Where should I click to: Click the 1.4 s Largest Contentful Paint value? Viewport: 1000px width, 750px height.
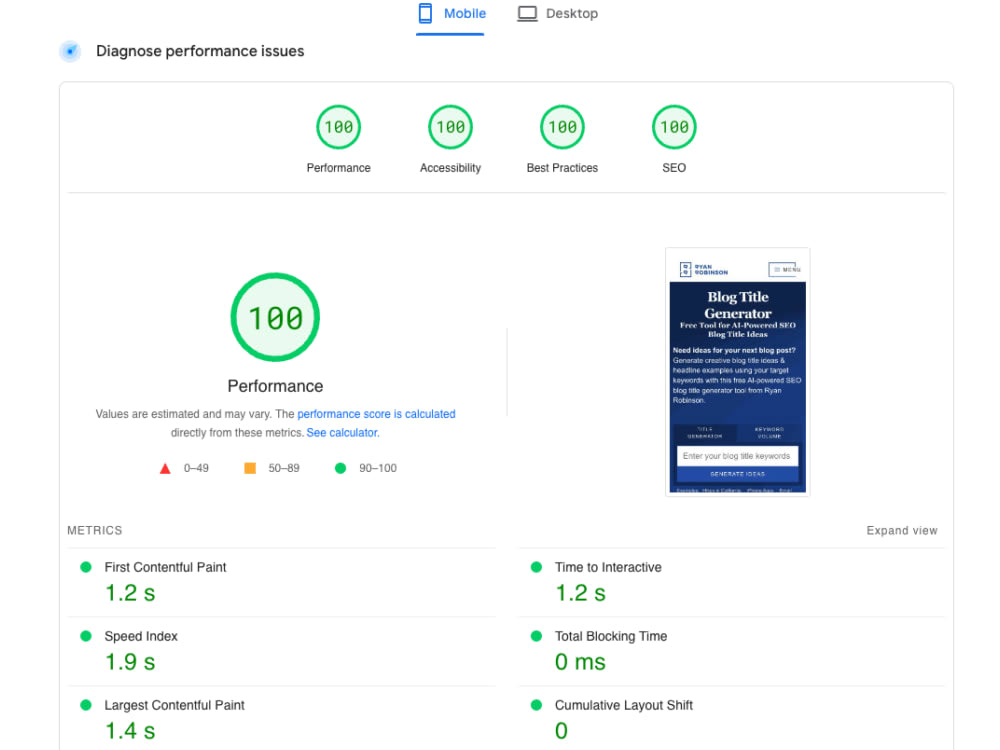[x=130, y=731]
